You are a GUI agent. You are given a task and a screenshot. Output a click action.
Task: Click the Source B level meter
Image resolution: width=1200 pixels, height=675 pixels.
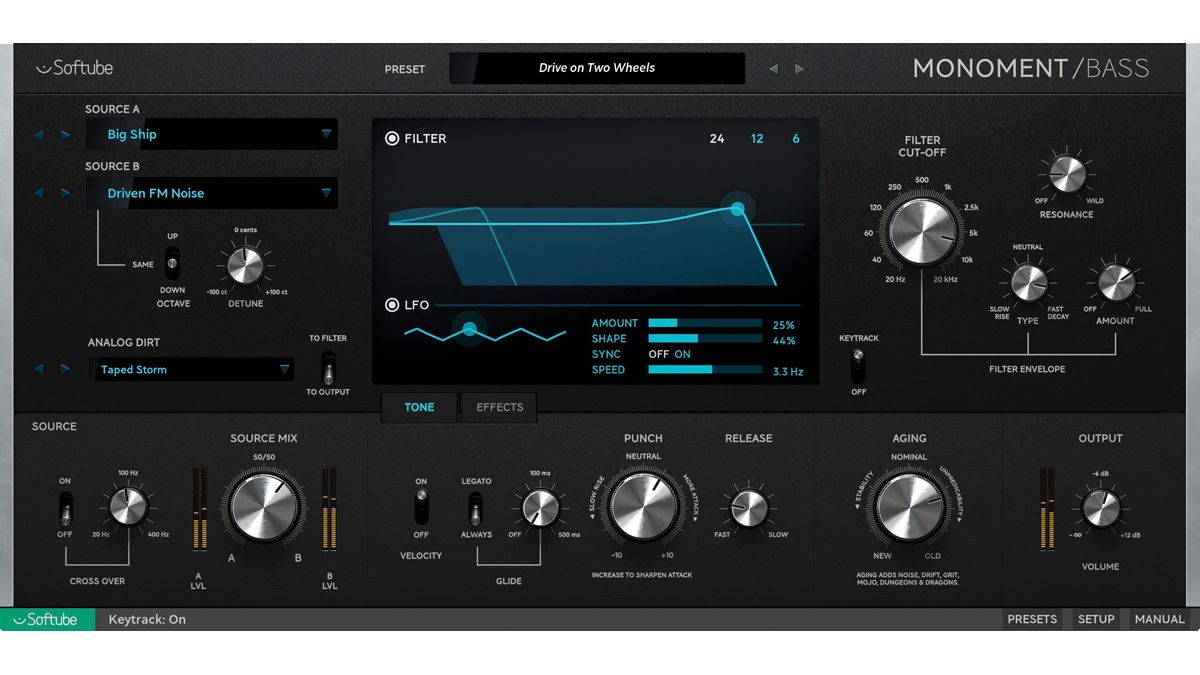click(x=329, y=508)
